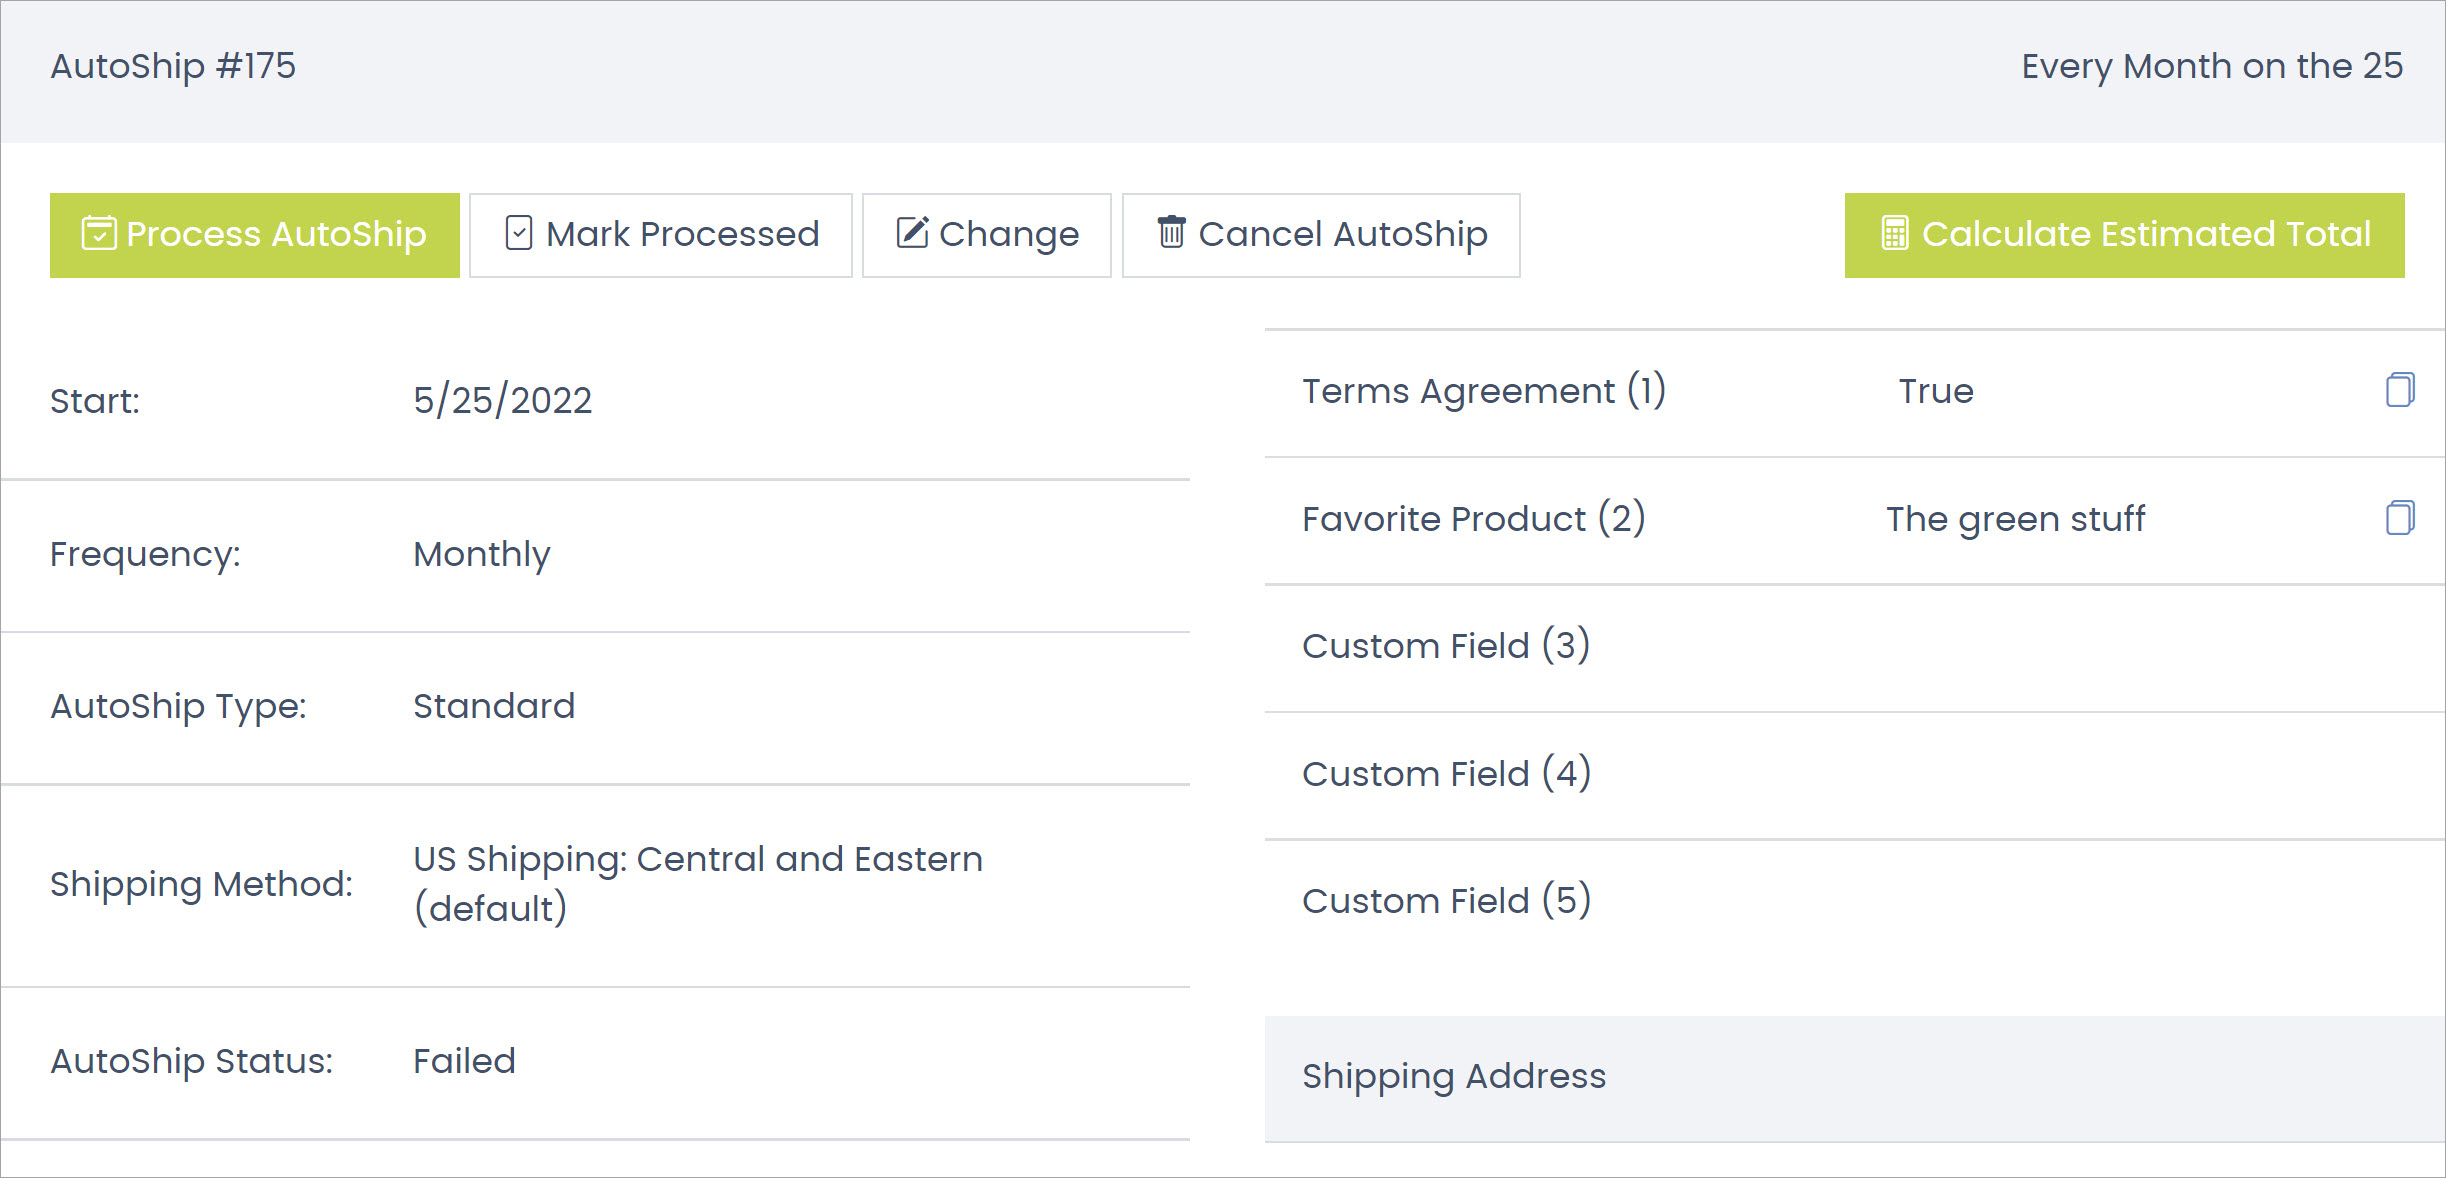Click the trash icon on Cancel AutoShip
The image size is (2446, 1178).
coord(1171,232)
